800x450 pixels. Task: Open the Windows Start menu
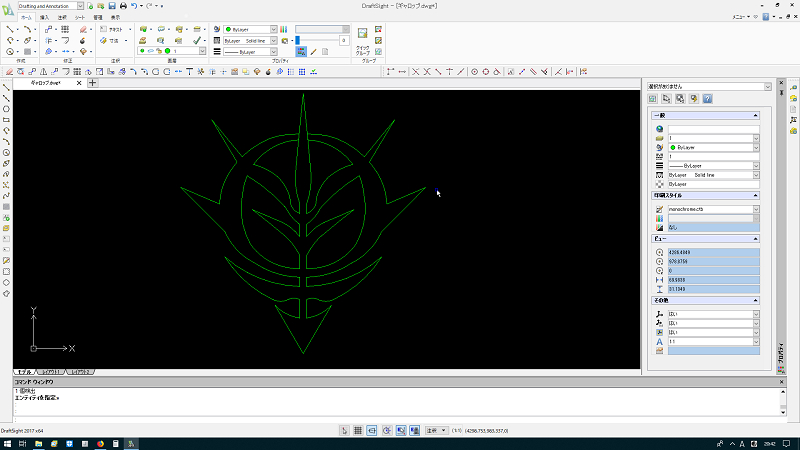pos(7,444)
